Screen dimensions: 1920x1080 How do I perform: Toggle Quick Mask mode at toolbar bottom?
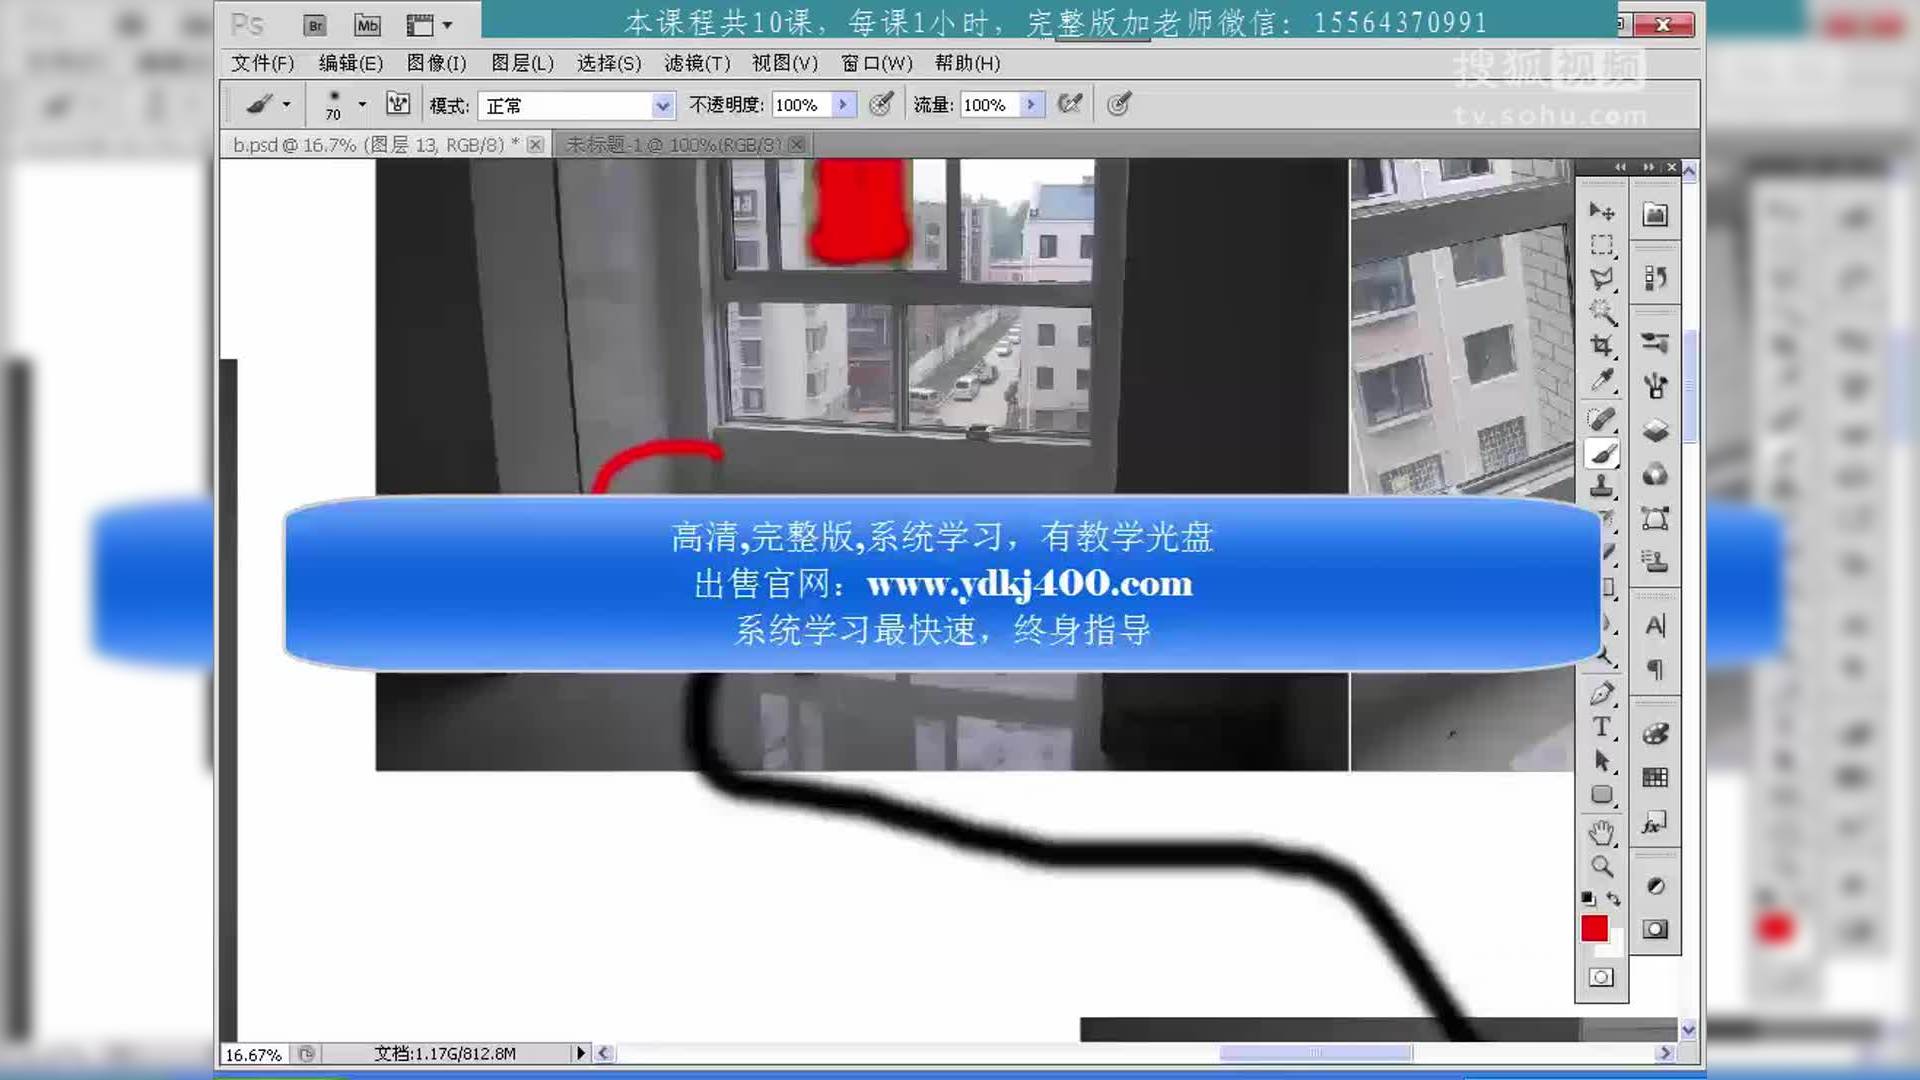tap(1602, 978)
